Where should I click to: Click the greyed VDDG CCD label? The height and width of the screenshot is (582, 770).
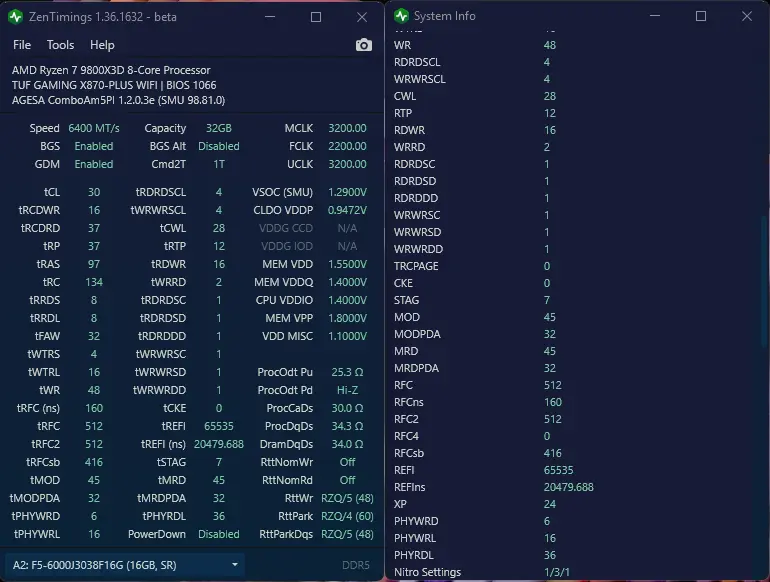click(286, 228)
